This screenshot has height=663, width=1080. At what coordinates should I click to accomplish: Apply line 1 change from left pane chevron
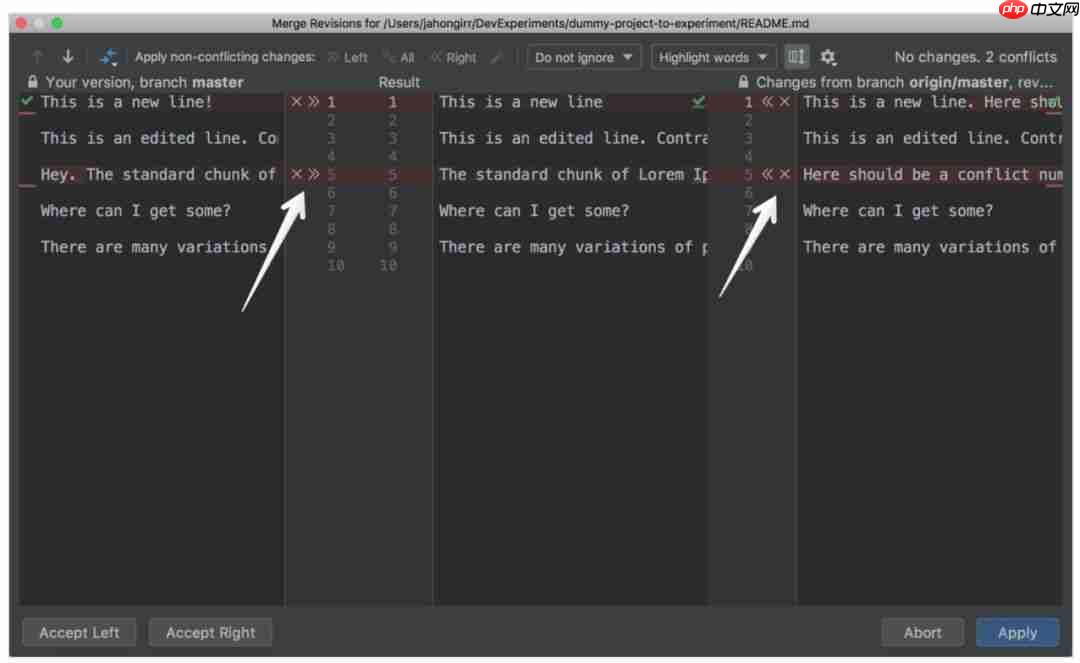311,101
